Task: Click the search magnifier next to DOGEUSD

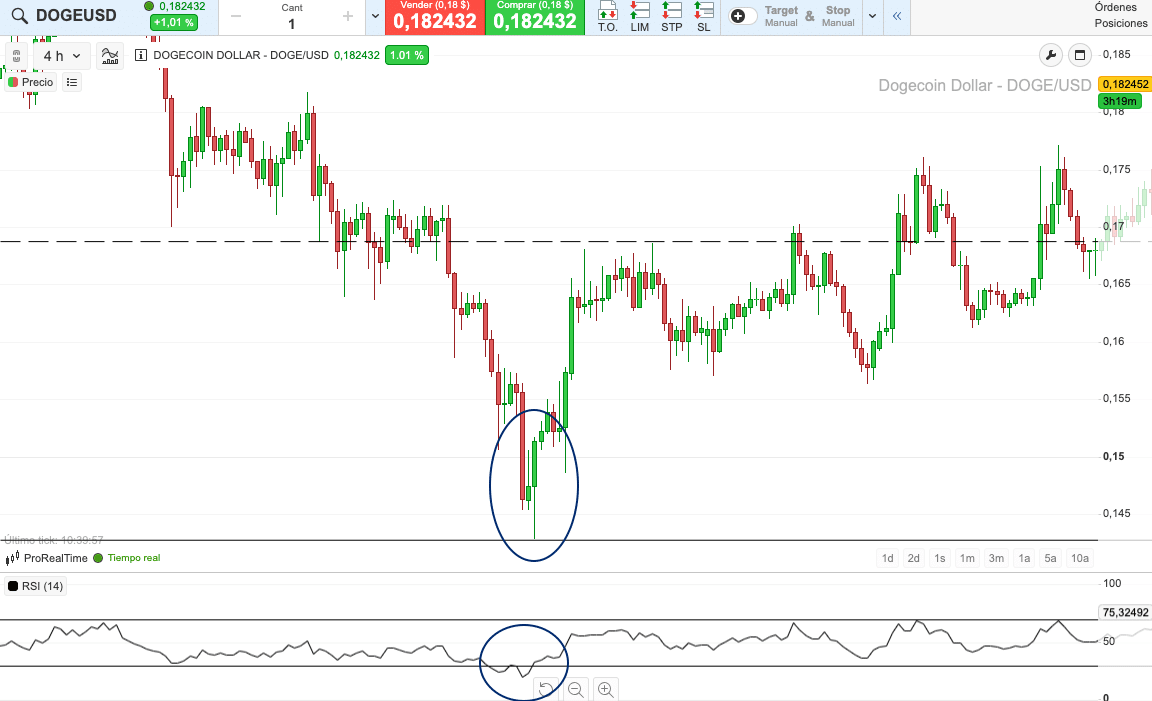Action: pos(17,16)
